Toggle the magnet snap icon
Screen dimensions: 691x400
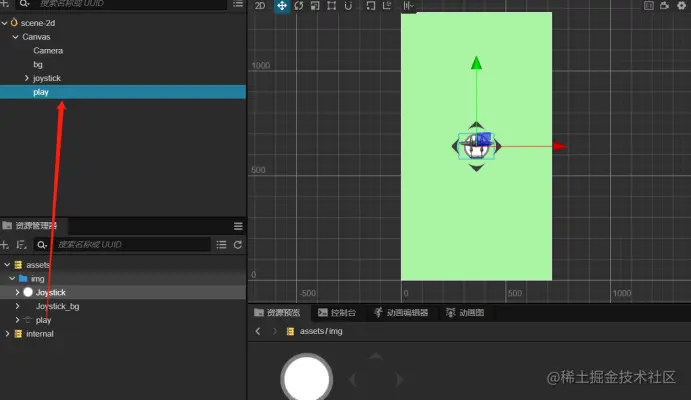pyautogui.click(x=348, y=6)
